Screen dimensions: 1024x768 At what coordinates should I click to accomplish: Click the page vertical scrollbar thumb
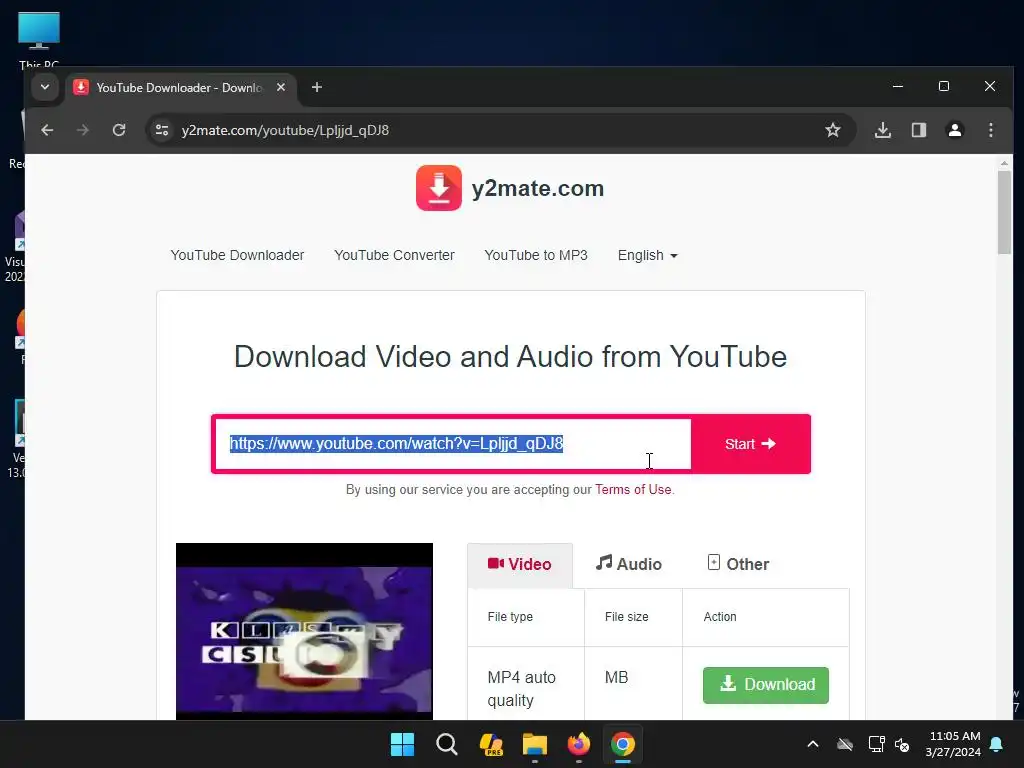point(1004,211)
